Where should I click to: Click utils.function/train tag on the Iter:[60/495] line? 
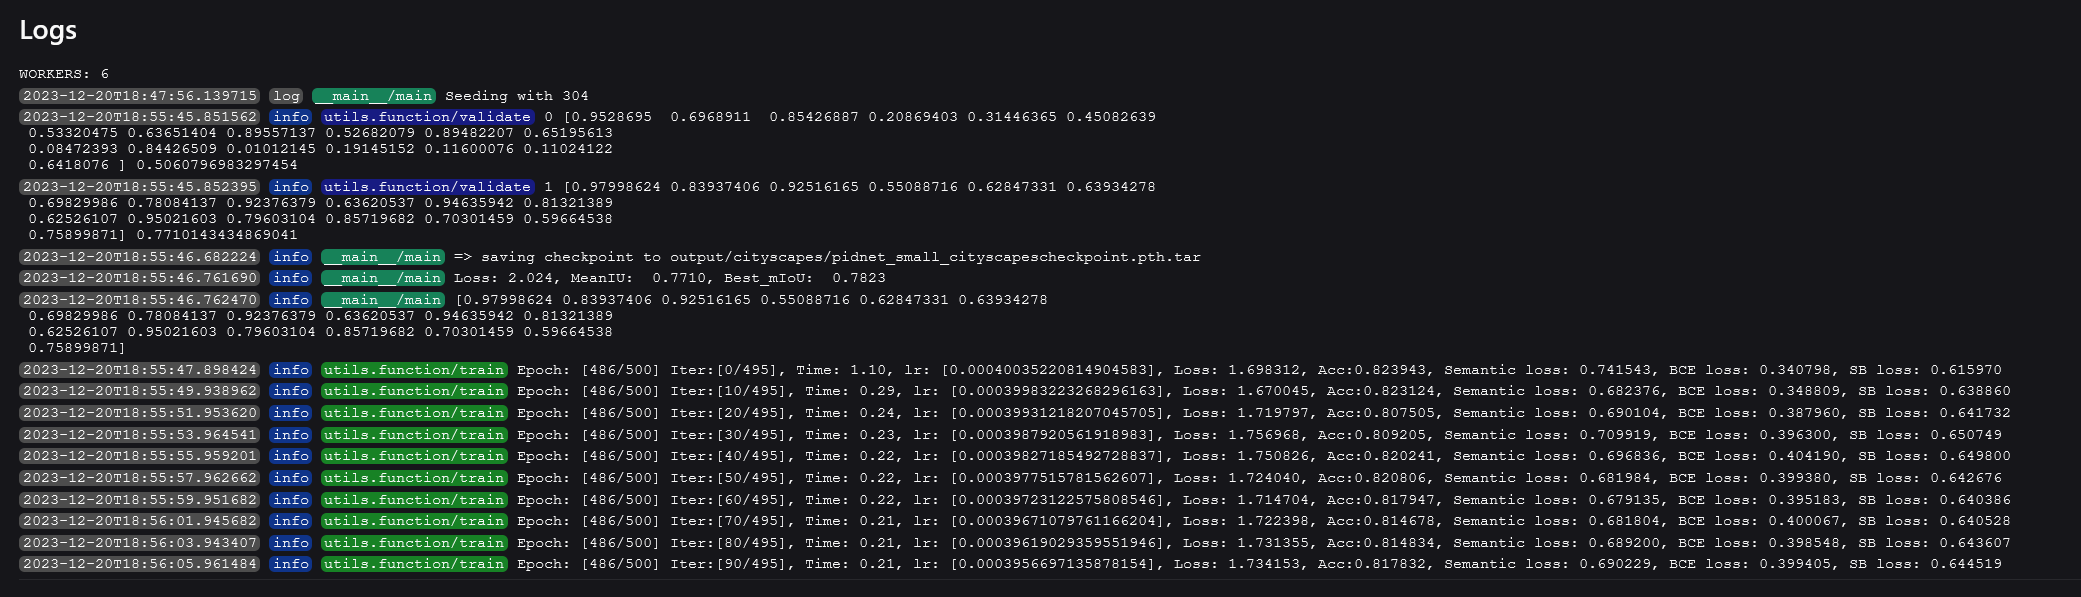pyautogui.click(x=414, y=500)
